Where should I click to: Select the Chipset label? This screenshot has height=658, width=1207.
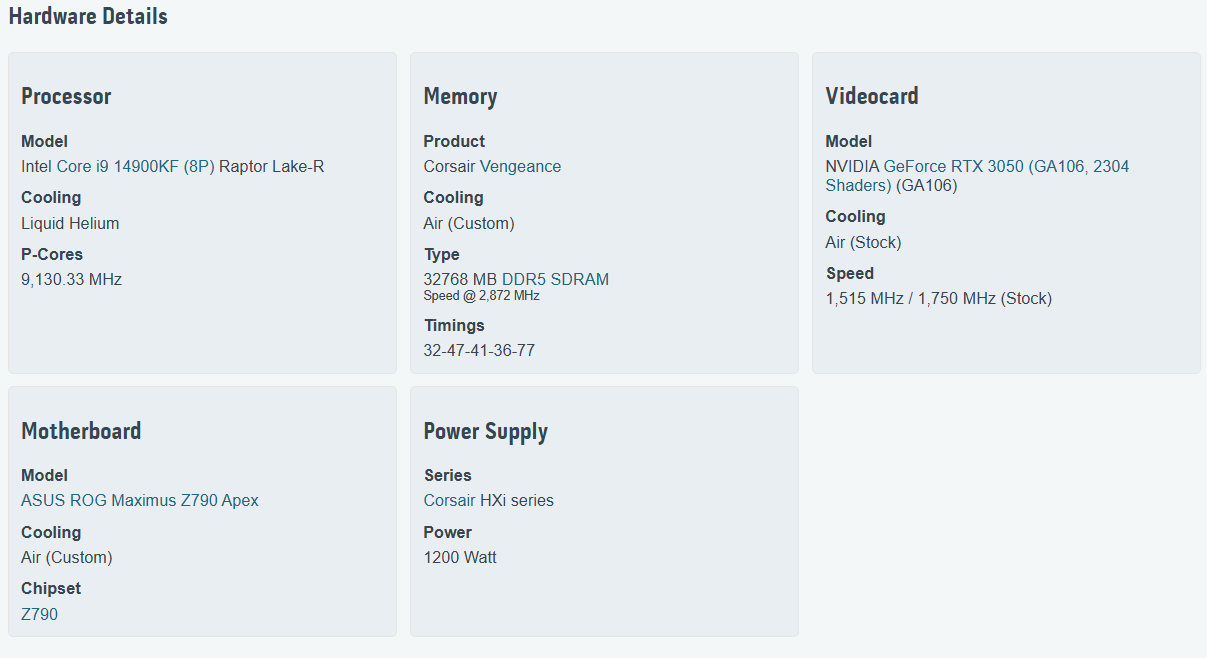pos(51,588)
